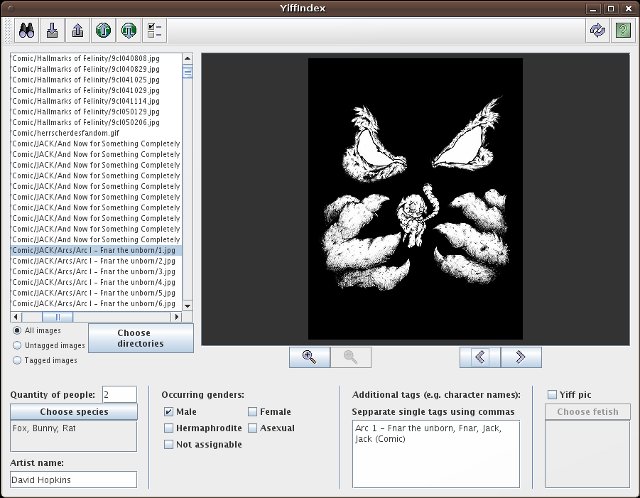Viewport: 640px width, 498px height.
Task: Open window menu icon in title bar
Action: point(10,8)
